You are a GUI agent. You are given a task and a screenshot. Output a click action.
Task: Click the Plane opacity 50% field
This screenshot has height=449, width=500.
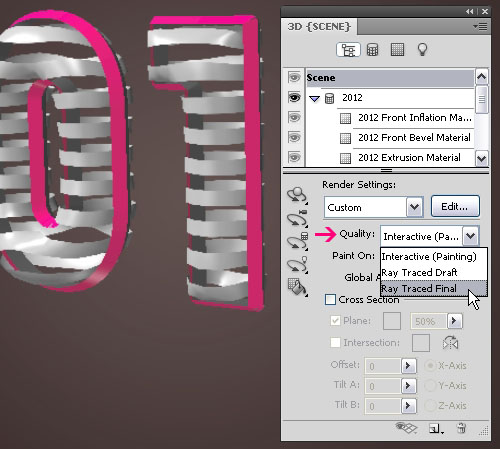(x=429, y=321)
